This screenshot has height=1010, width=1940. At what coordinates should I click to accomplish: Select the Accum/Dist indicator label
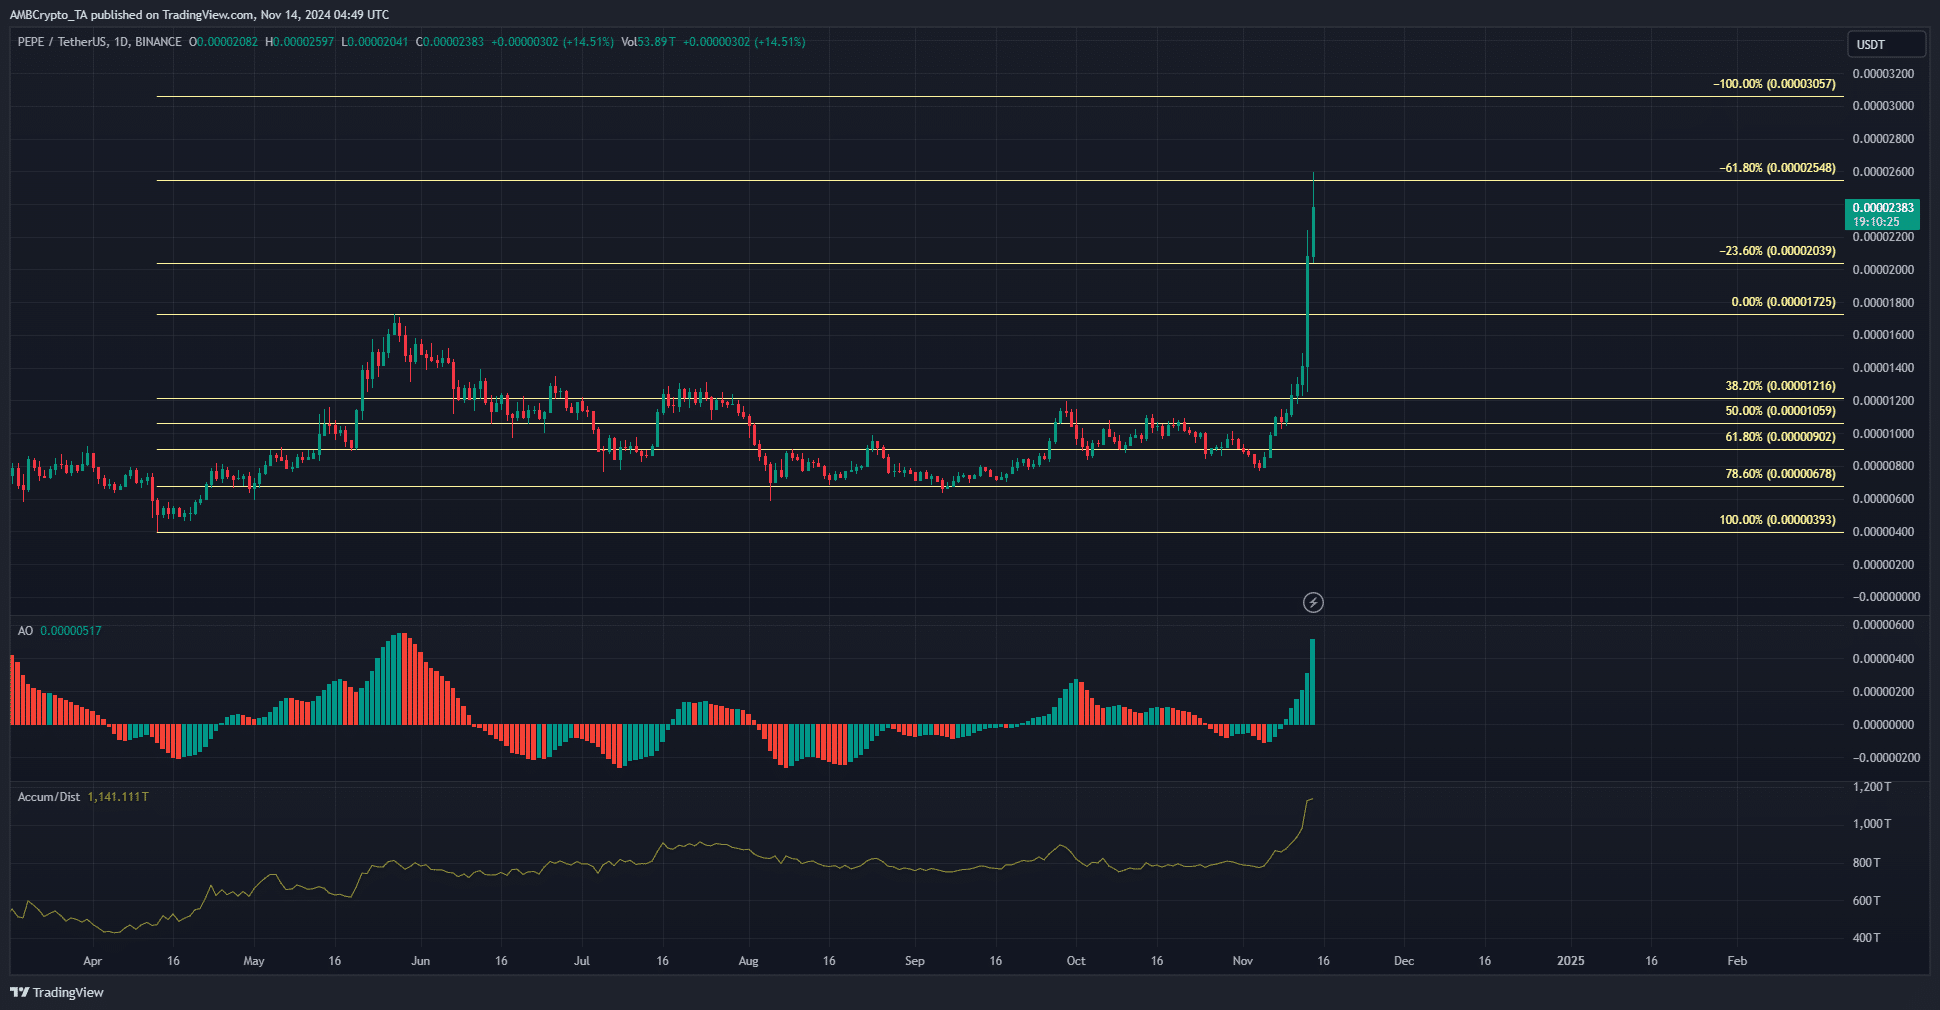pyautogui.click(x=48, y=797)
